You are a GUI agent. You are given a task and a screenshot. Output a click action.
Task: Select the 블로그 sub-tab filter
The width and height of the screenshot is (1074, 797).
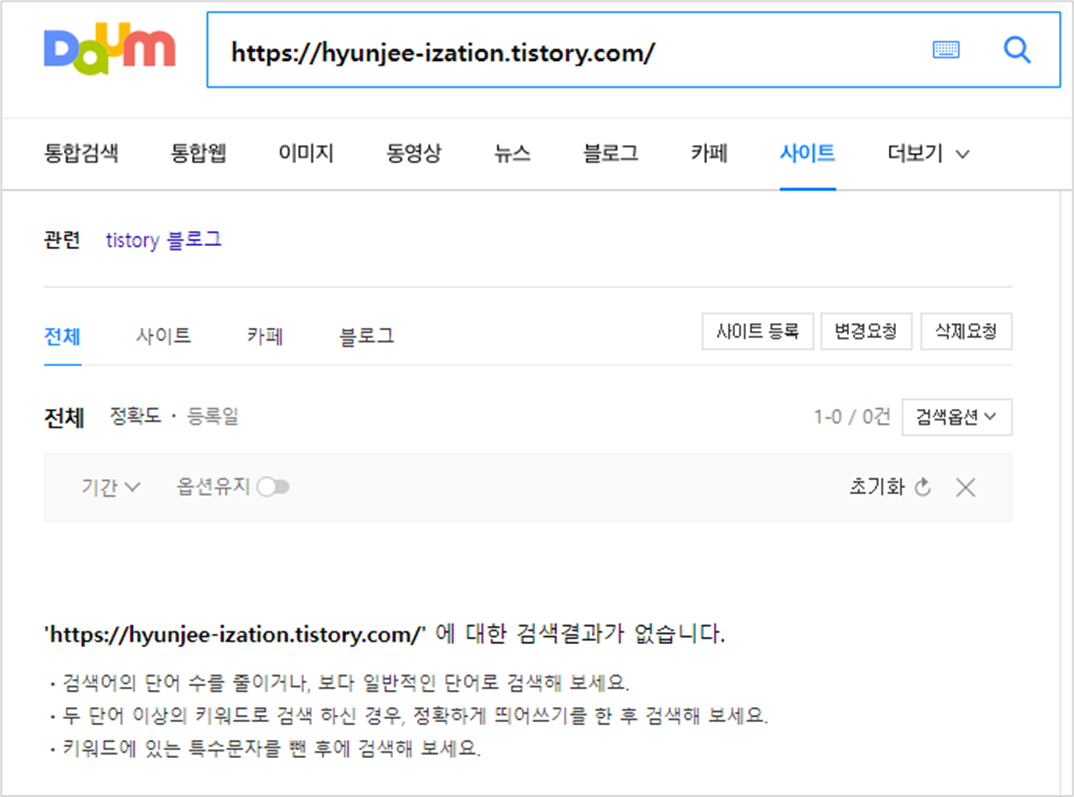point(367,336)
